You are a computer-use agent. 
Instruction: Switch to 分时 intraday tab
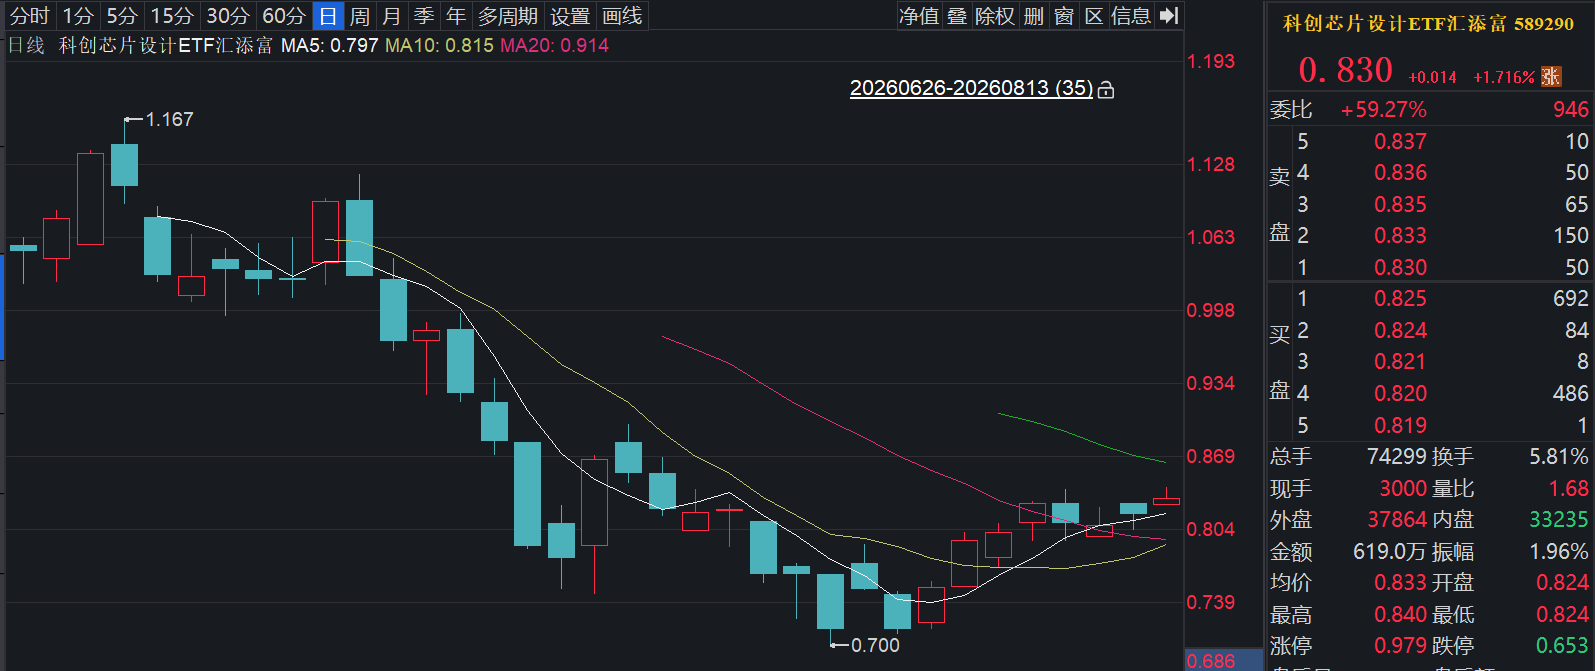tap(29, 16)
